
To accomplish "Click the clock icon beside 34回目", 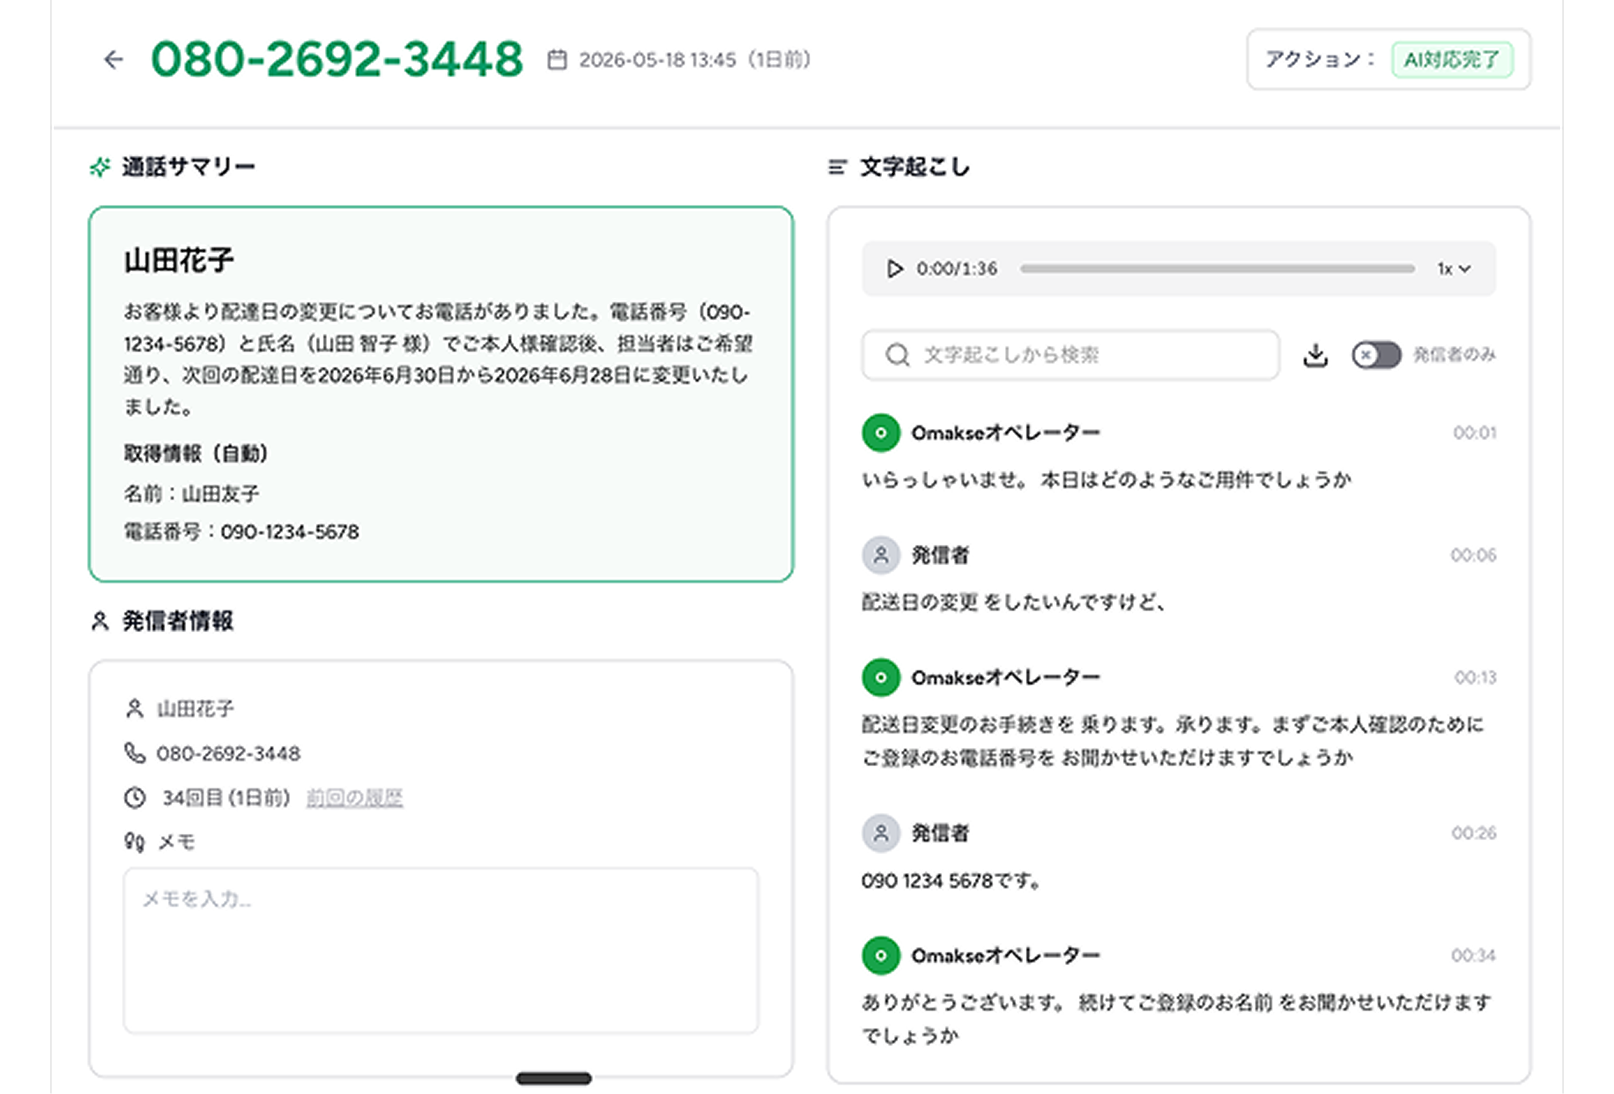I will coord(134,798).
